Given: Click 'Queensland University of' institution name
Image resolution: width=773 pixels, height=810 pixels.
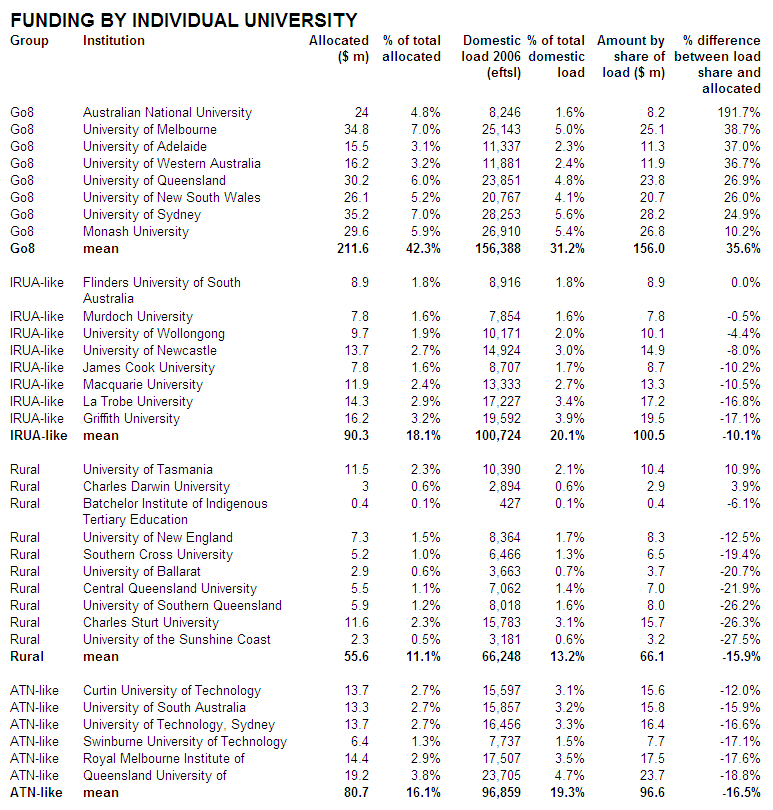Looking at the screenshot, I should pyautogui.click(x=155, y=776).
